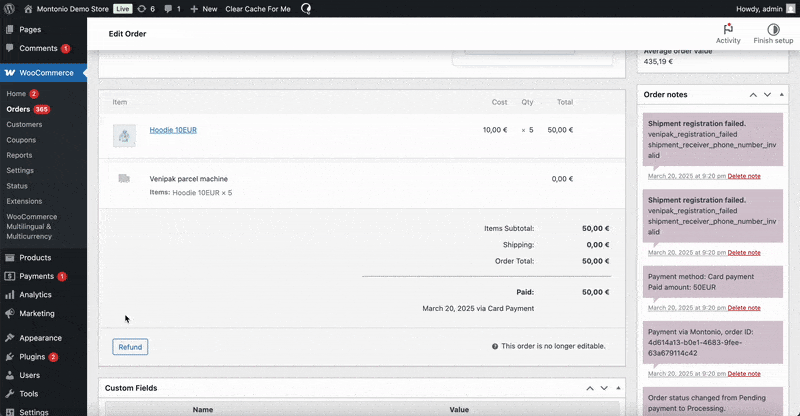
Task: Click the Live status badge
Action: tap(122, 9)
